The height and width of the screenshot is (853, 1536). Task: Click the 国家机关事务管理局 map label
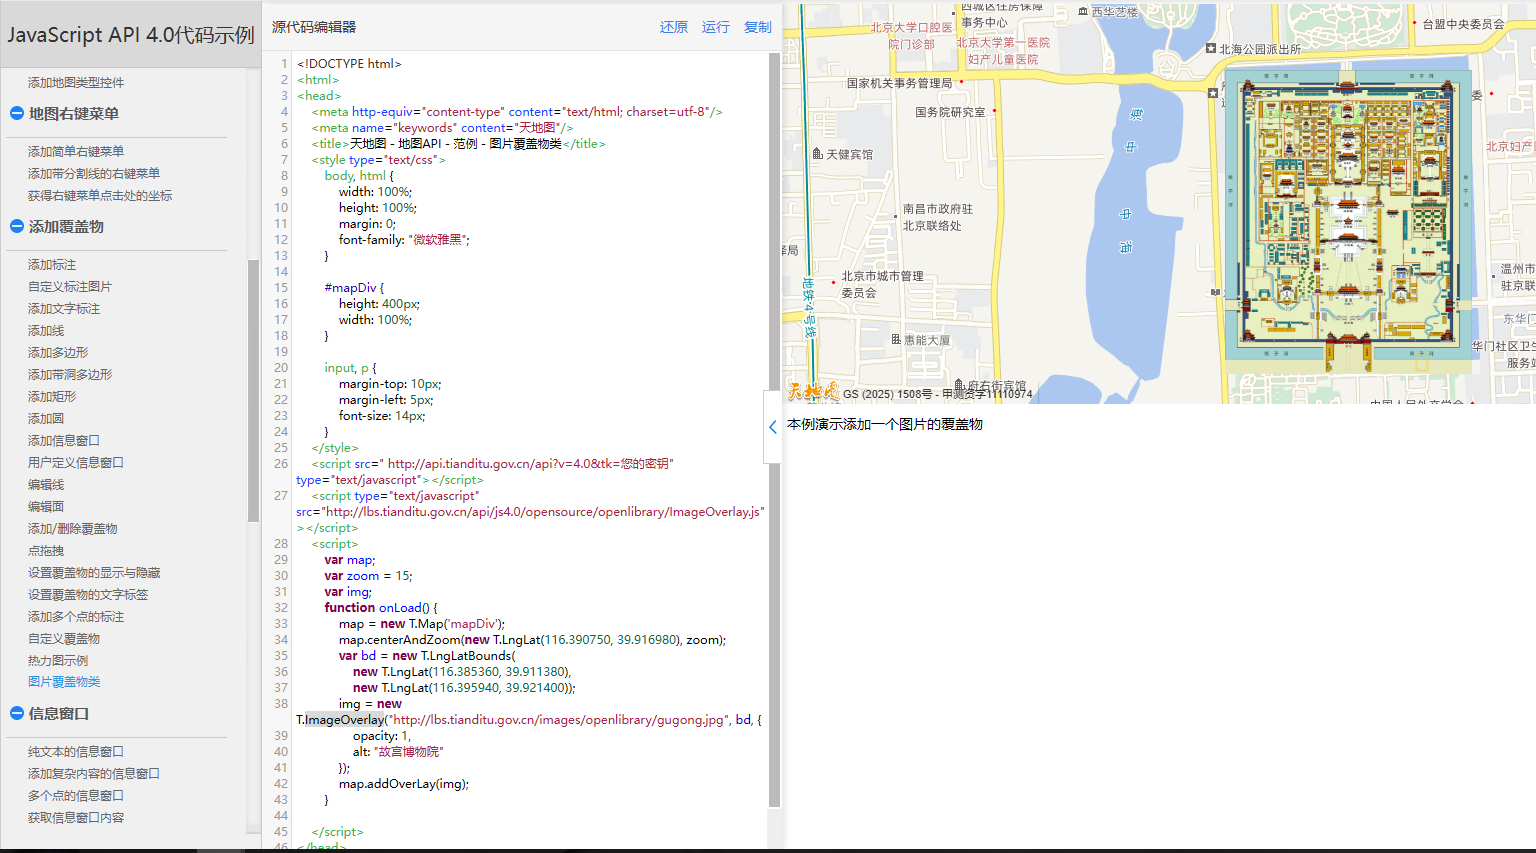pyautogui.click(x=899, y=83)
